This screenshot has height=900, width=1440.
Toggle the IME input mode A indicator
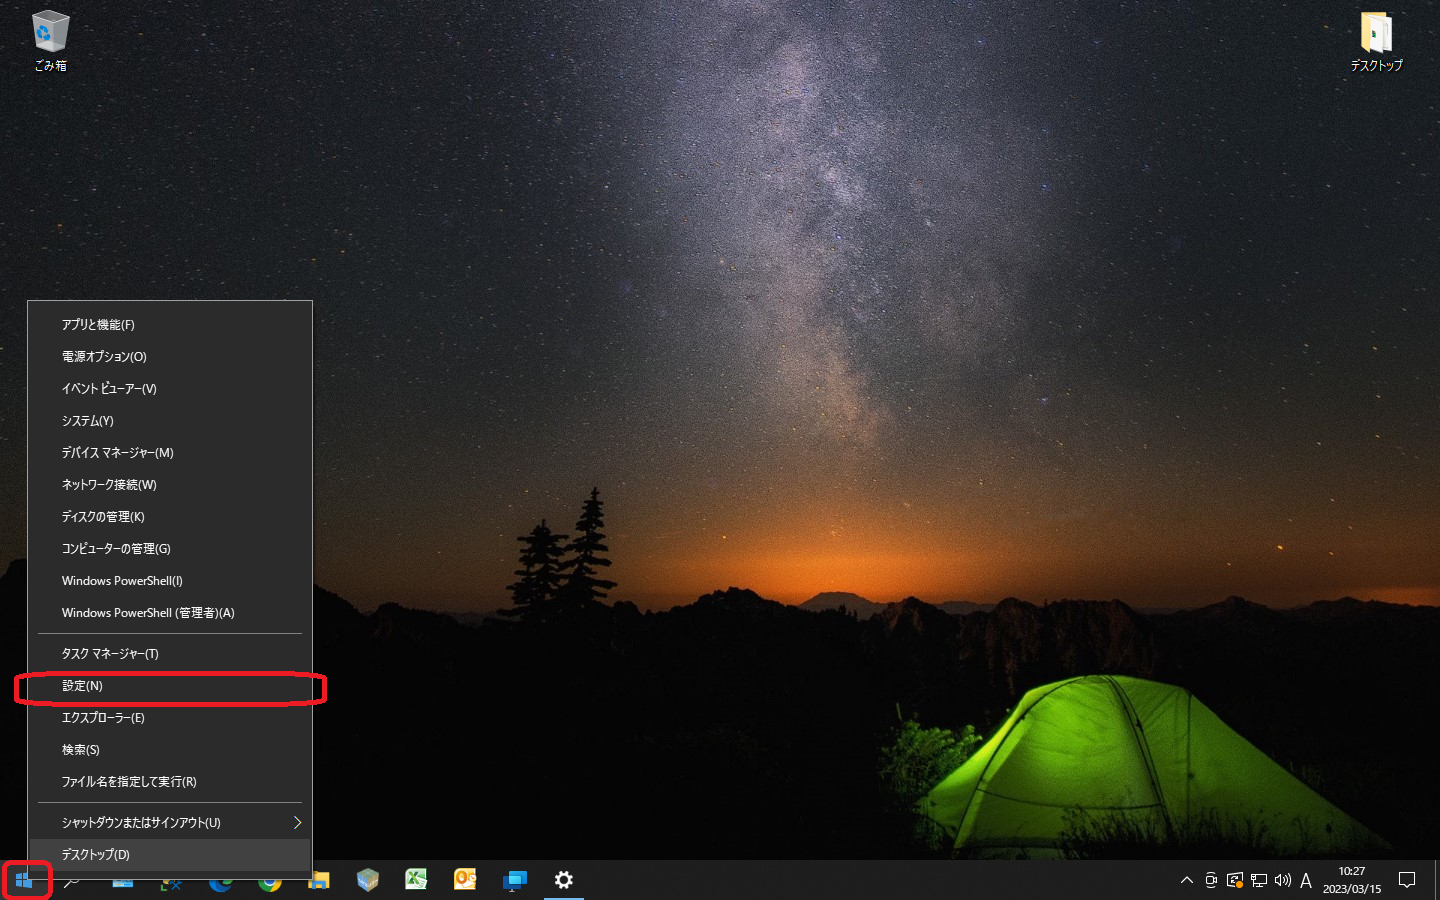1306,880
